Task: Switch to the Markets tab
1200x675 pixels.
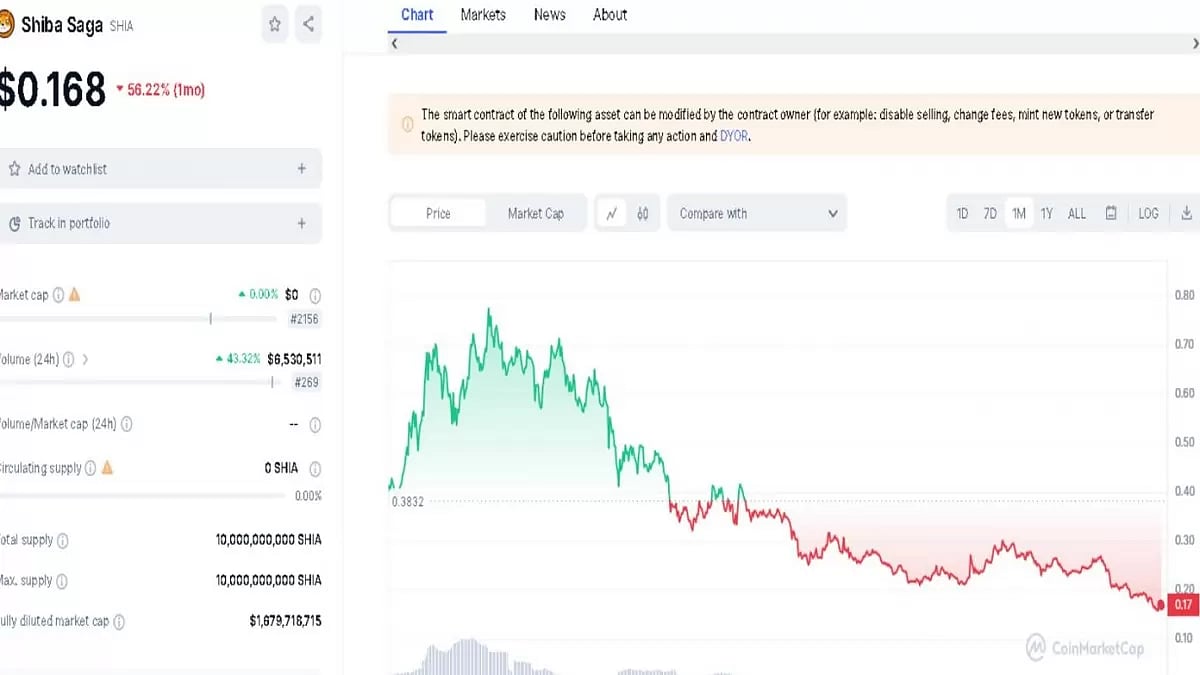Action: (483, 14)
